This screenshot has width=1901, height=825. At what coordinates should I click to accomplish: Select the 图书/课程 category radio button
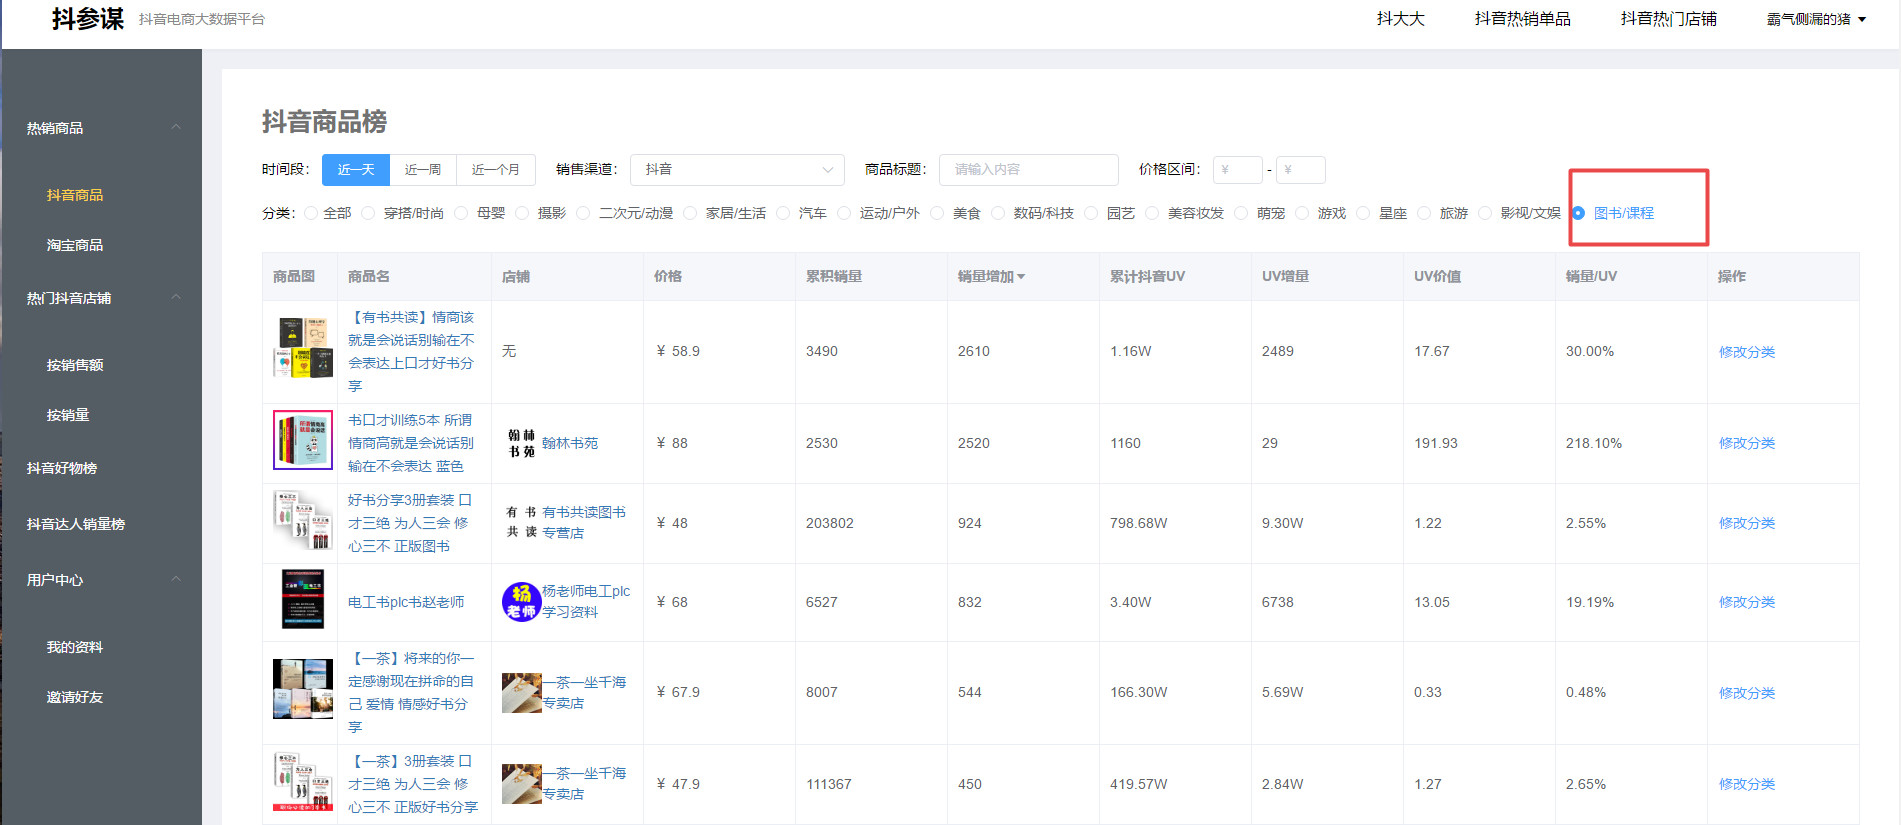pyautogui.click(x=1578, y=213)
